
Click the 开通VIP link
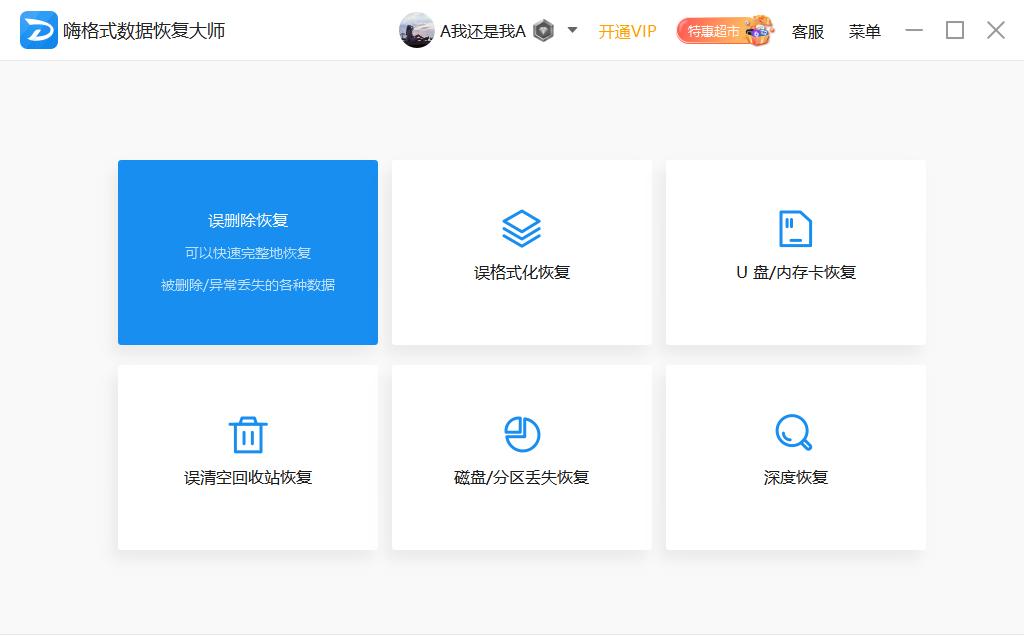pyautogui.click(x=626, y=31)
